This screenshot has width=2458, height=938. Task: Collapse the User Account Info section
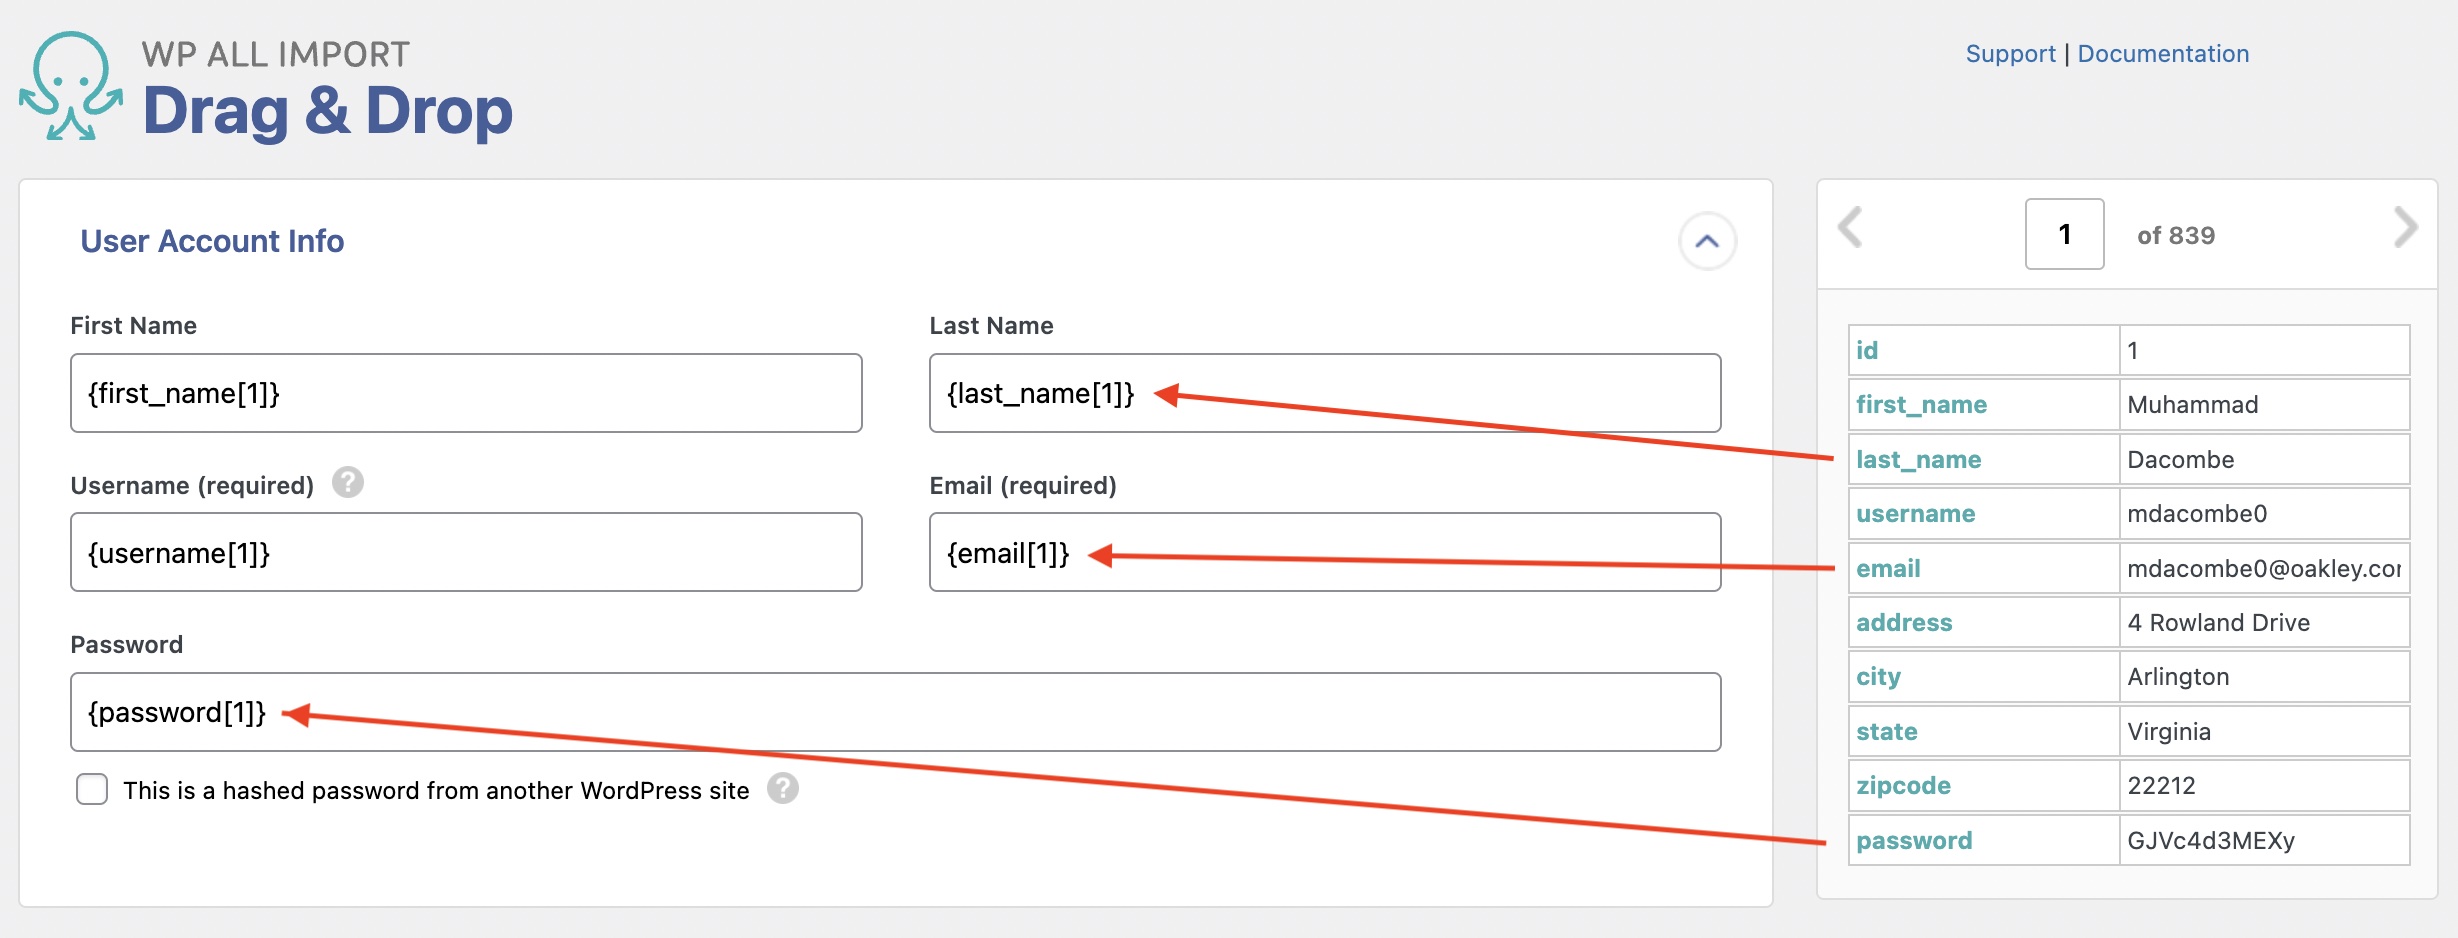pos(1707,241)
